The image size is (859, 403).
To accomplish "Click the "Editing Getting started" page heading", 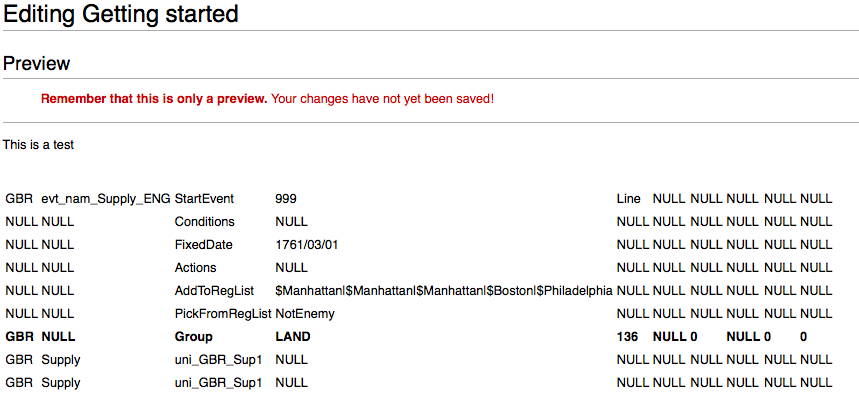I will (121, 15).
